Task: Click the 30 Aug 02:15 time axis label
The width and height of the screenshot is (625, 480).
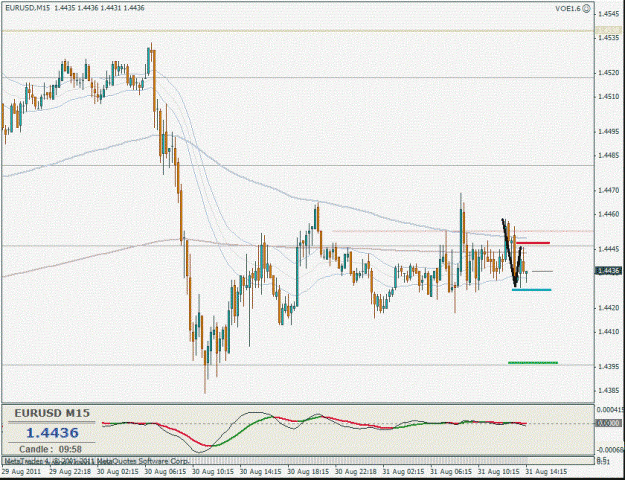Action: tap(118, 471)
